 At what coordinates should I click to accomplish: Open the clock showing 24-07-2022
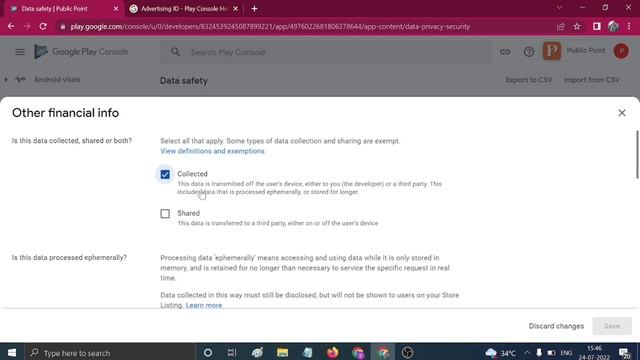point(595,353)
